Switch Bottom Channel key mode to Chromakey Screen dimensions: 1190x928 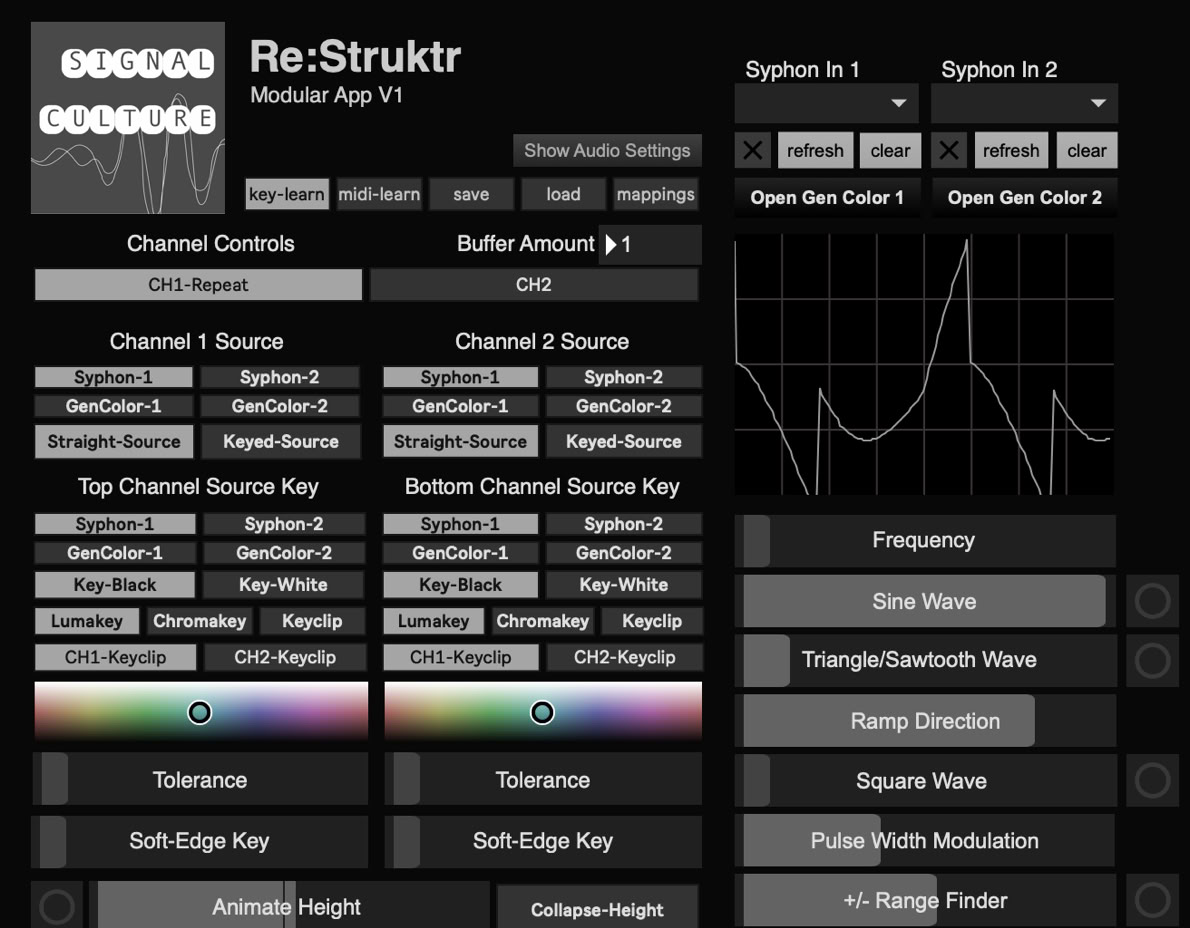pyautogui.click(x=543, y=621)
